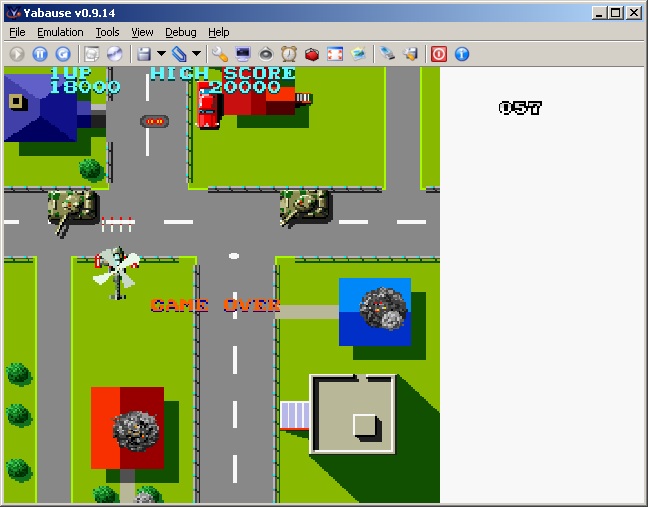Click the USB transfer icon
Image resolution: width=648 pixels, height=507 pixels.
[x=387, y=54]
